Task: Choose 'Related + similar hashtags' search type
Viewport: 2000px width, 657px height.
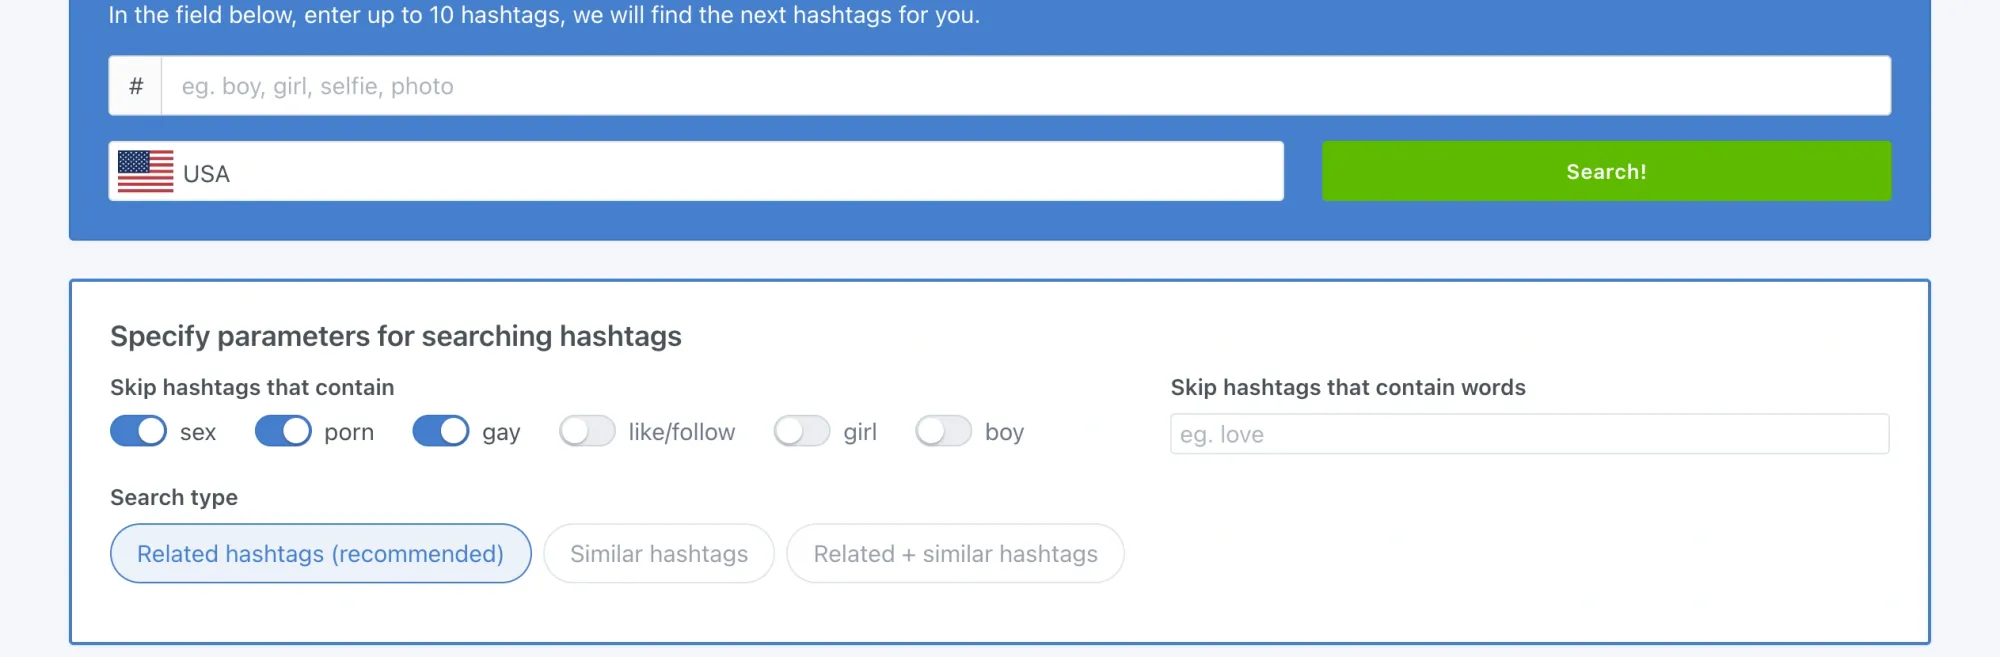Action: [955, 553]
